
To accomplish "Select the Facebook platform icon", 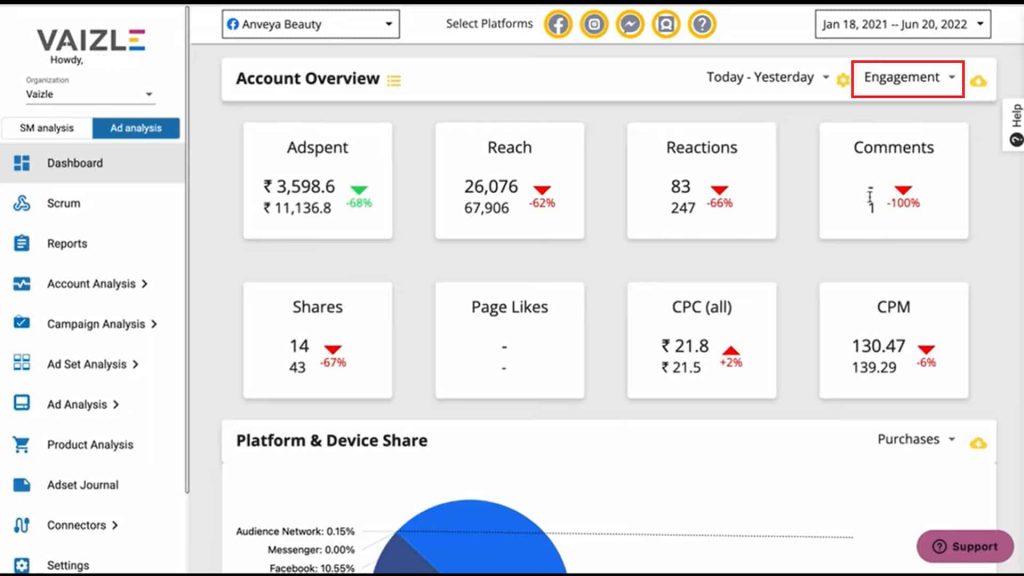I will (558, 24).
